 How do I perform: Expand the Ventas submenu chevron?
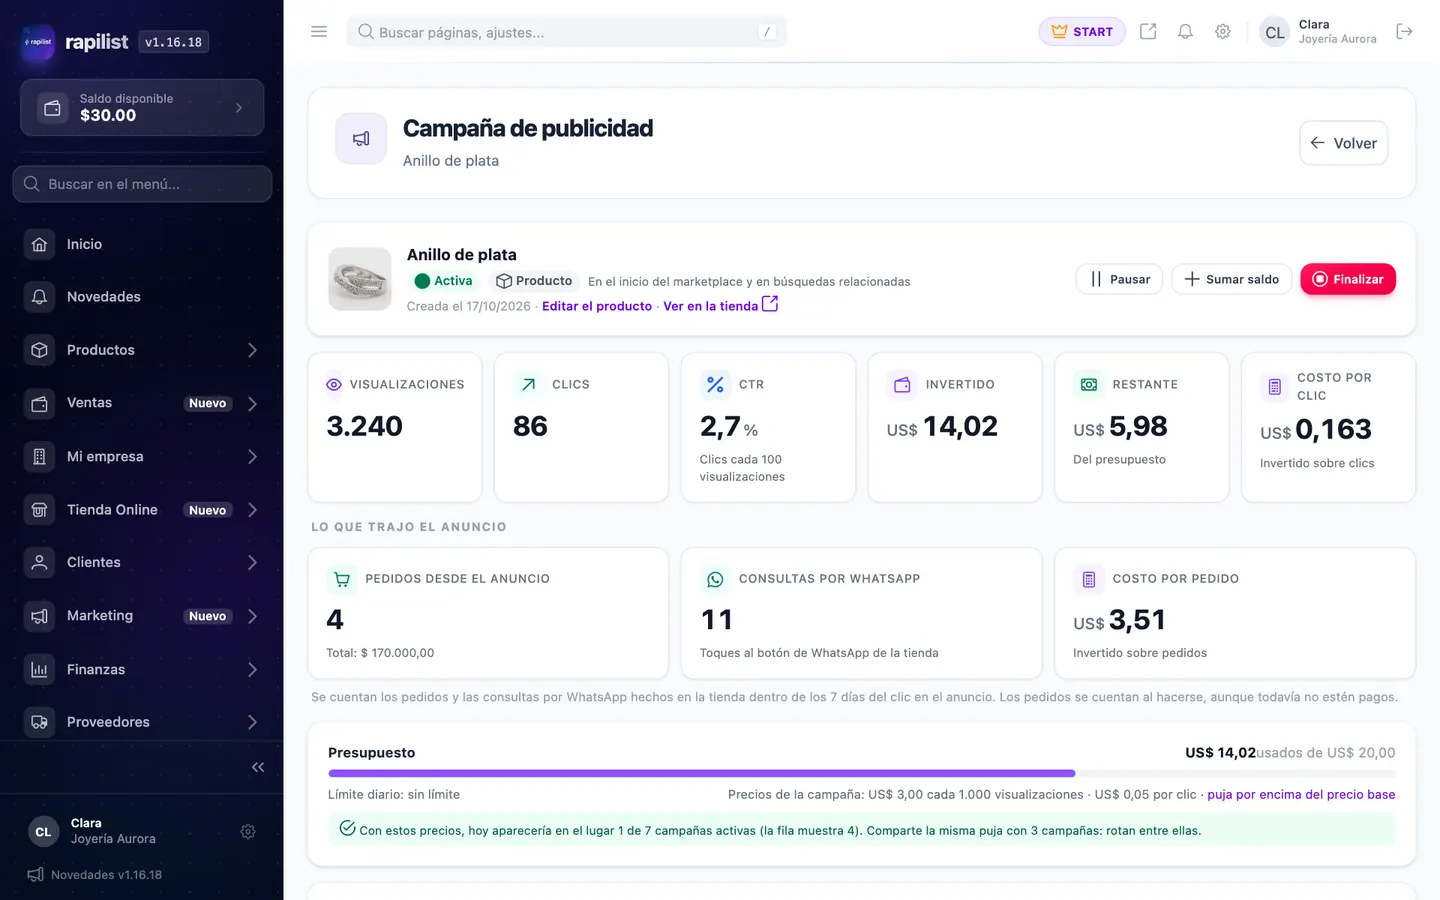pos(252,403)
